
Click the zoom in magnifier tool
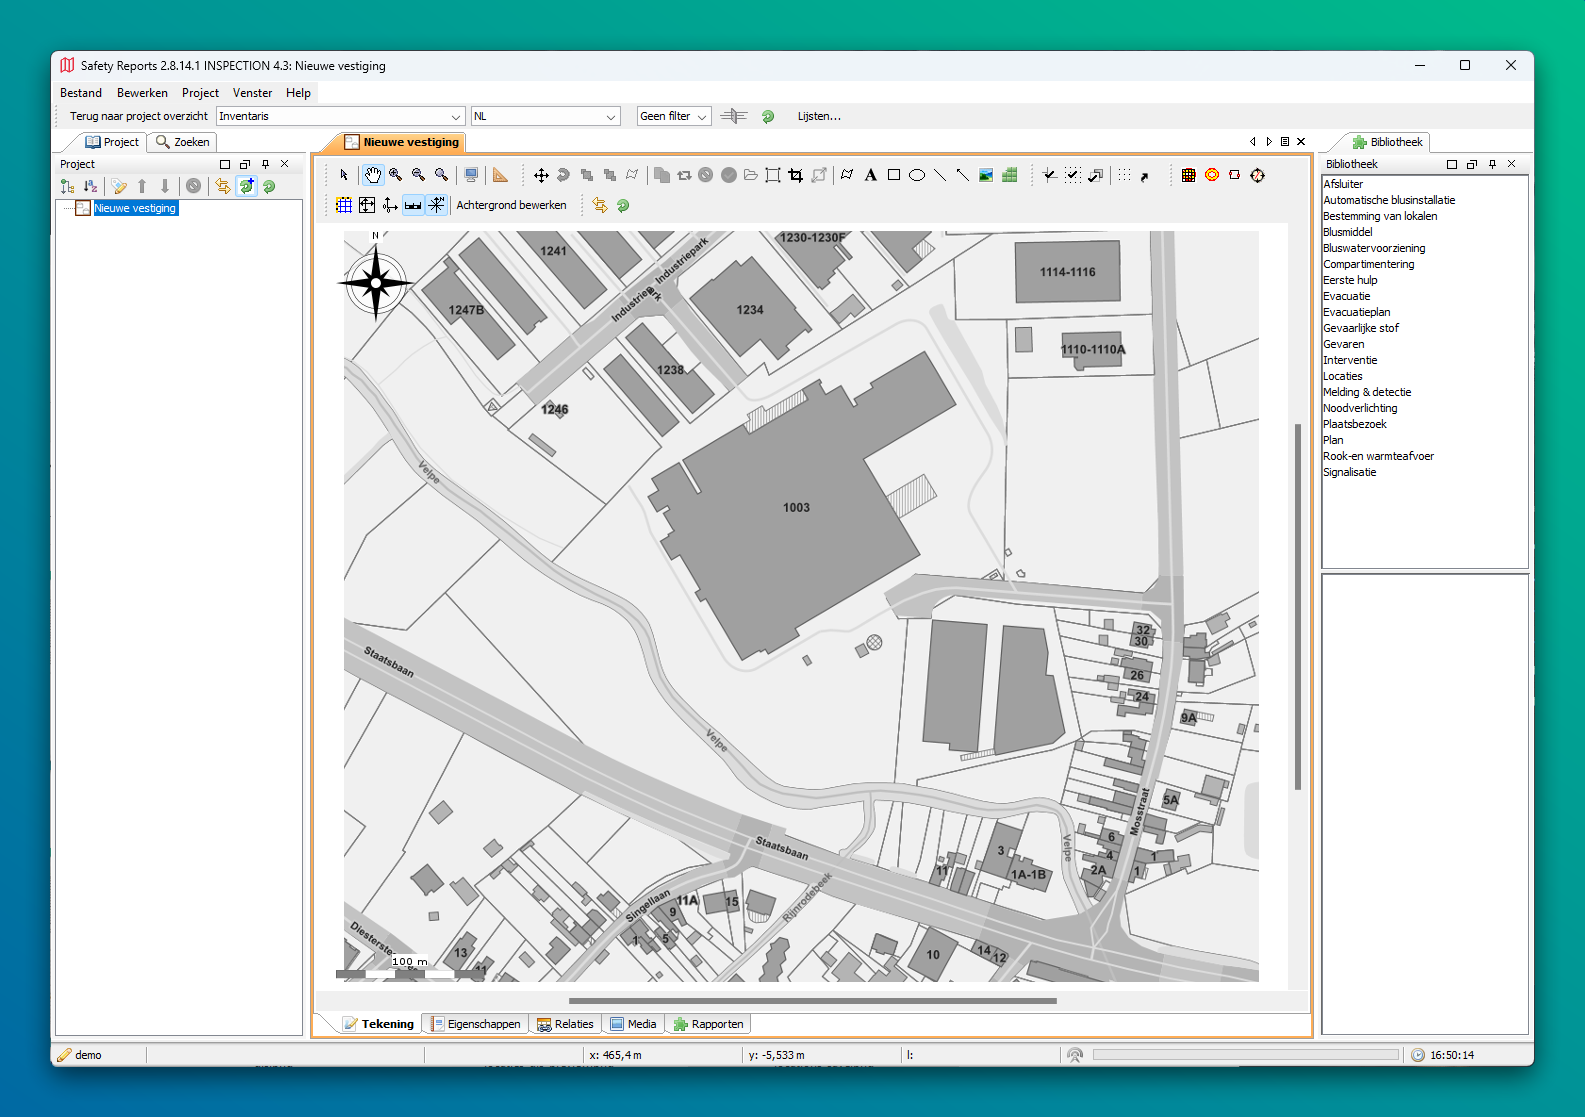tap(396, 175)
